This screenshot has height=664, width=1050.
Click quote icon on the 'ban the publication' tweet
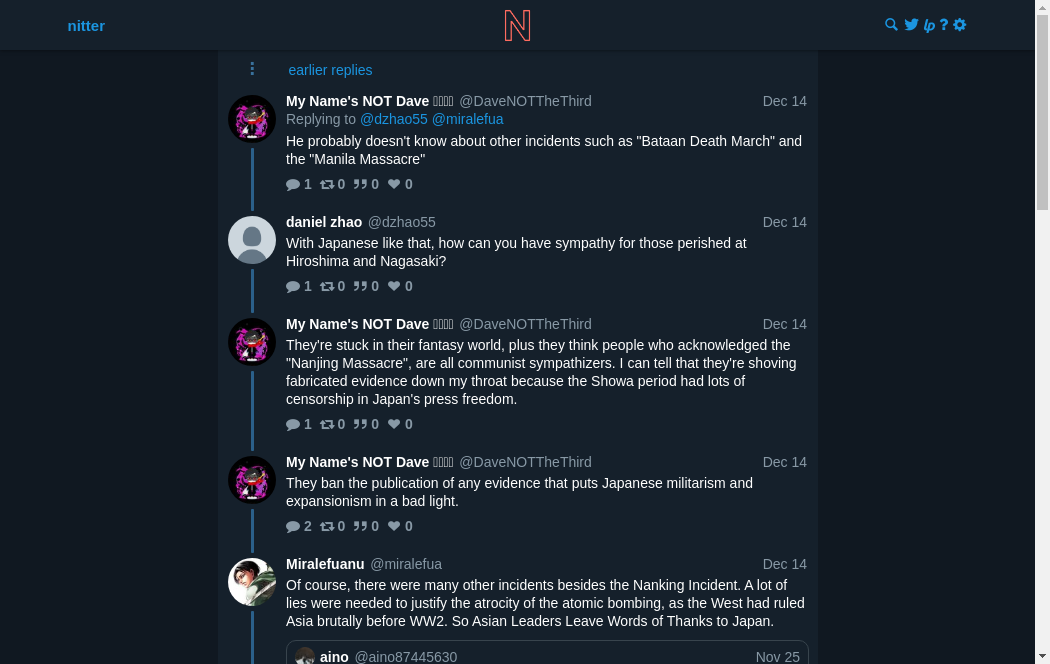tap(360, 527)
